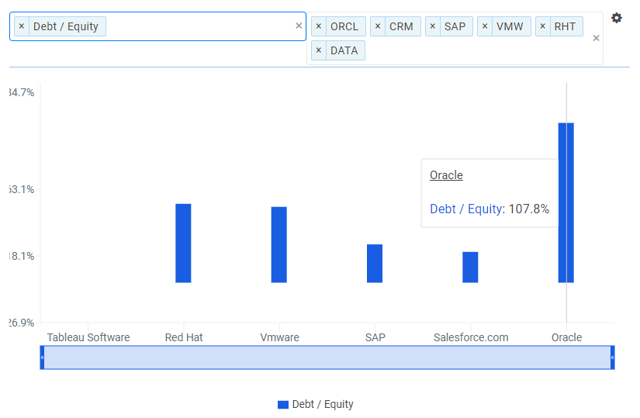Remove ORCL ticker tag

319,27
